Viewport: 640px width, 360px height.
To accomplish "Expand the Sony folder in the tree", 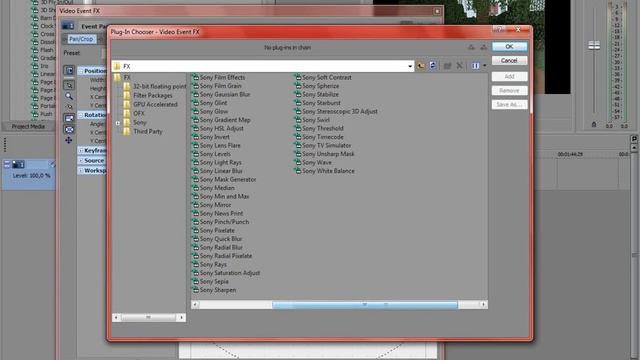I will coord(118,123).
